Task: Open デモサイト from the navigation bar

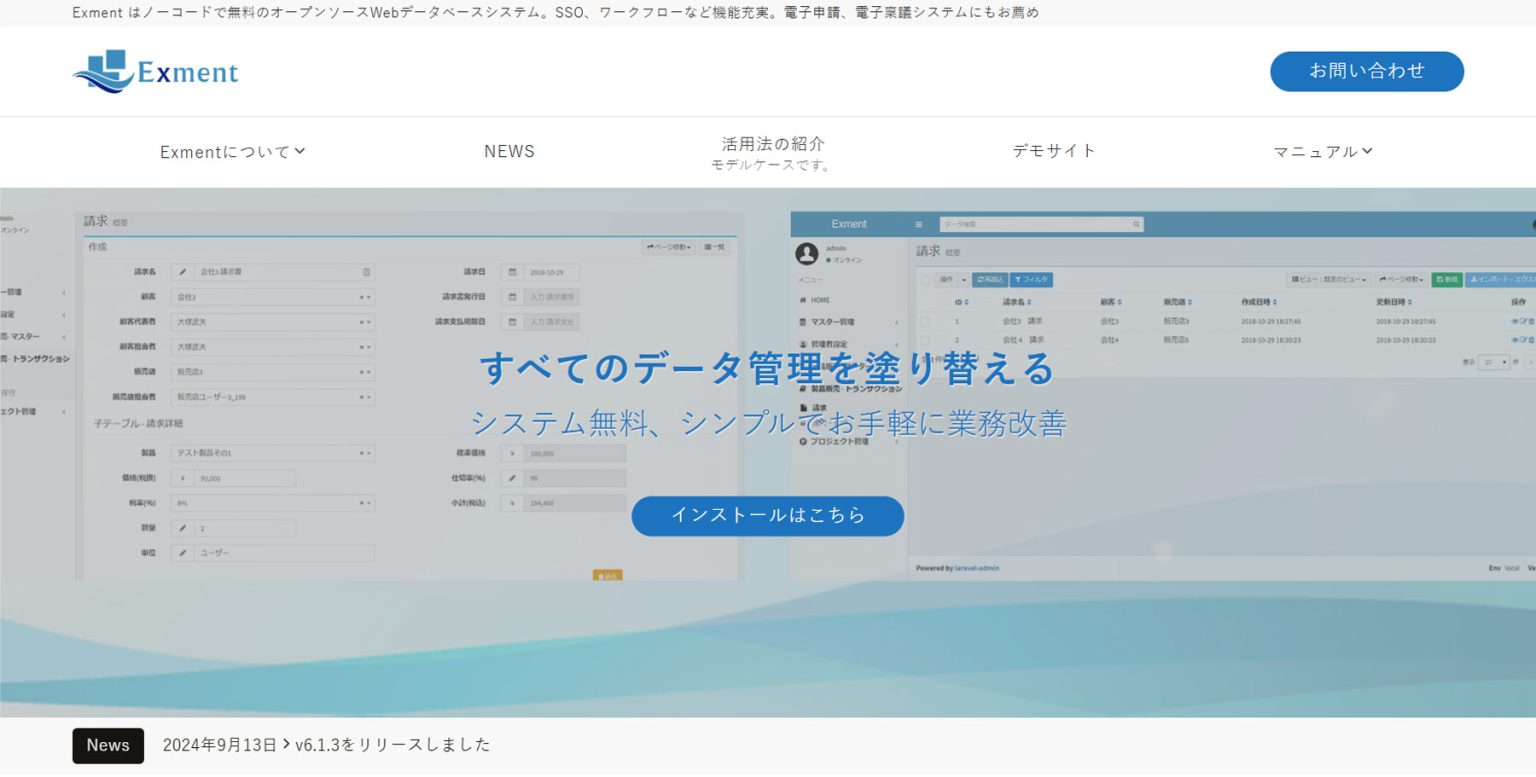Action: click(1053, 151)
